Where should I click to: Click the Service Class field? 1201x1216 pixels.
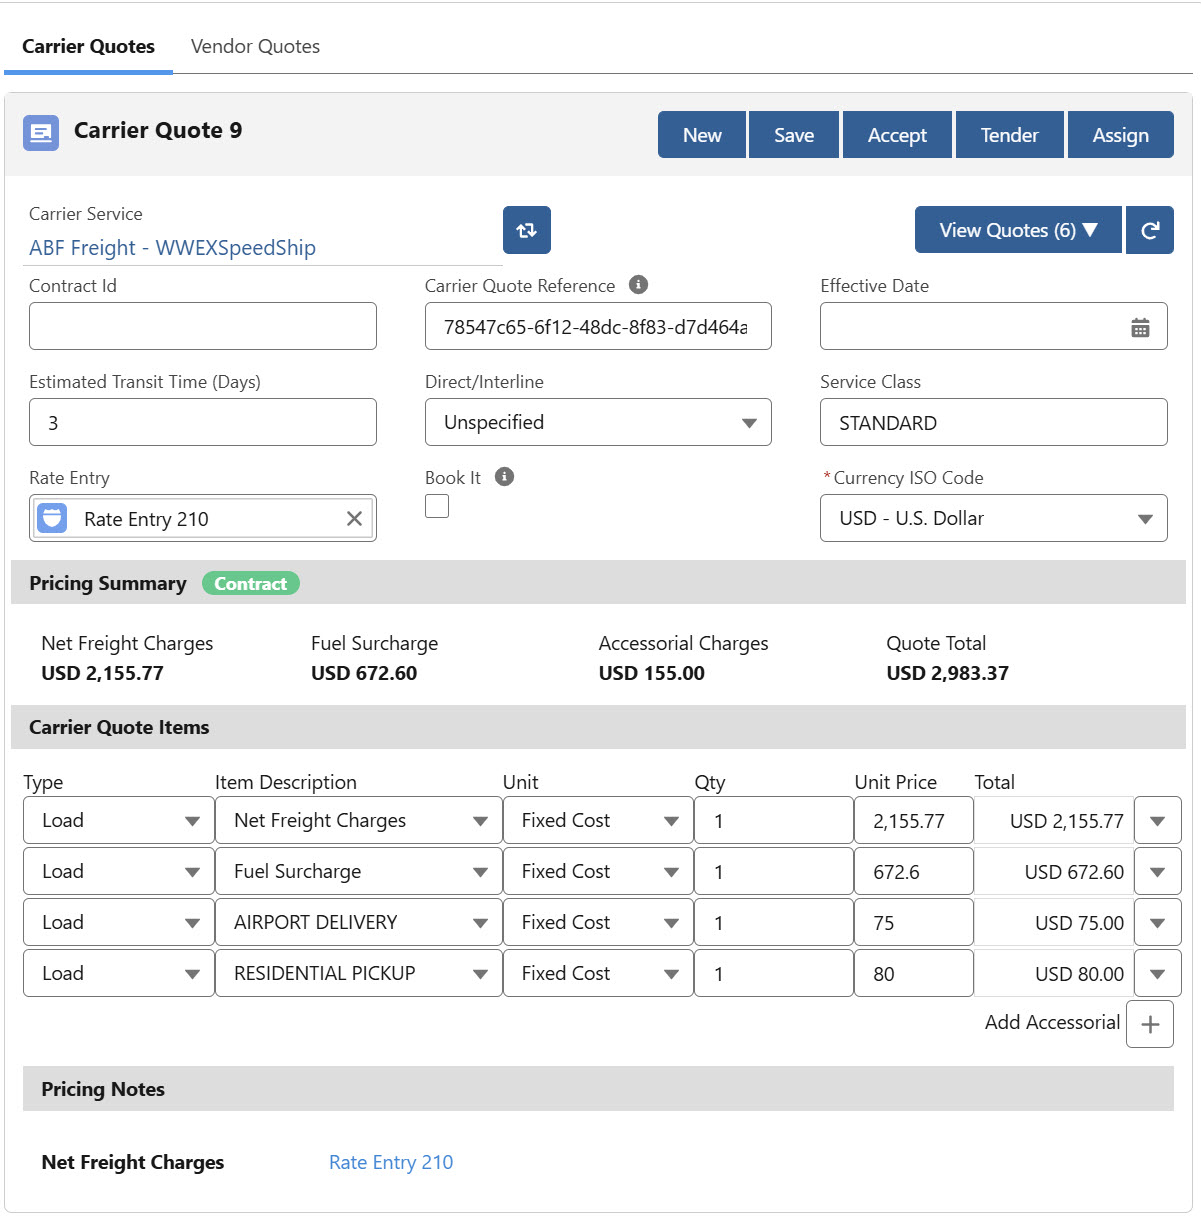pos(994,422)
